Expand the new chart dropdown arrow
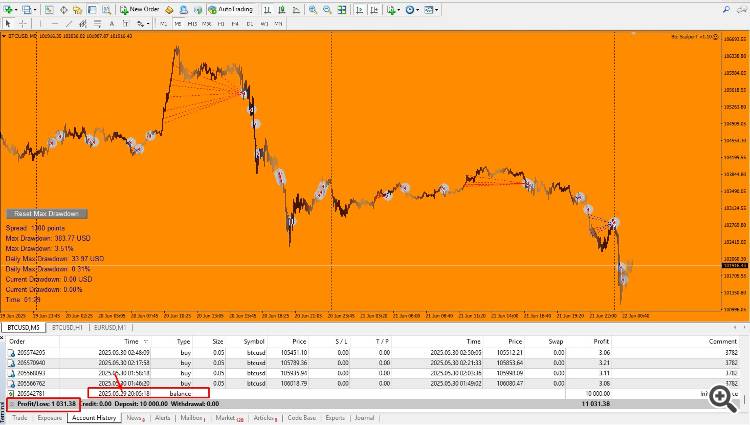Viewport: 750px width, 425px height. click(16, 10)
